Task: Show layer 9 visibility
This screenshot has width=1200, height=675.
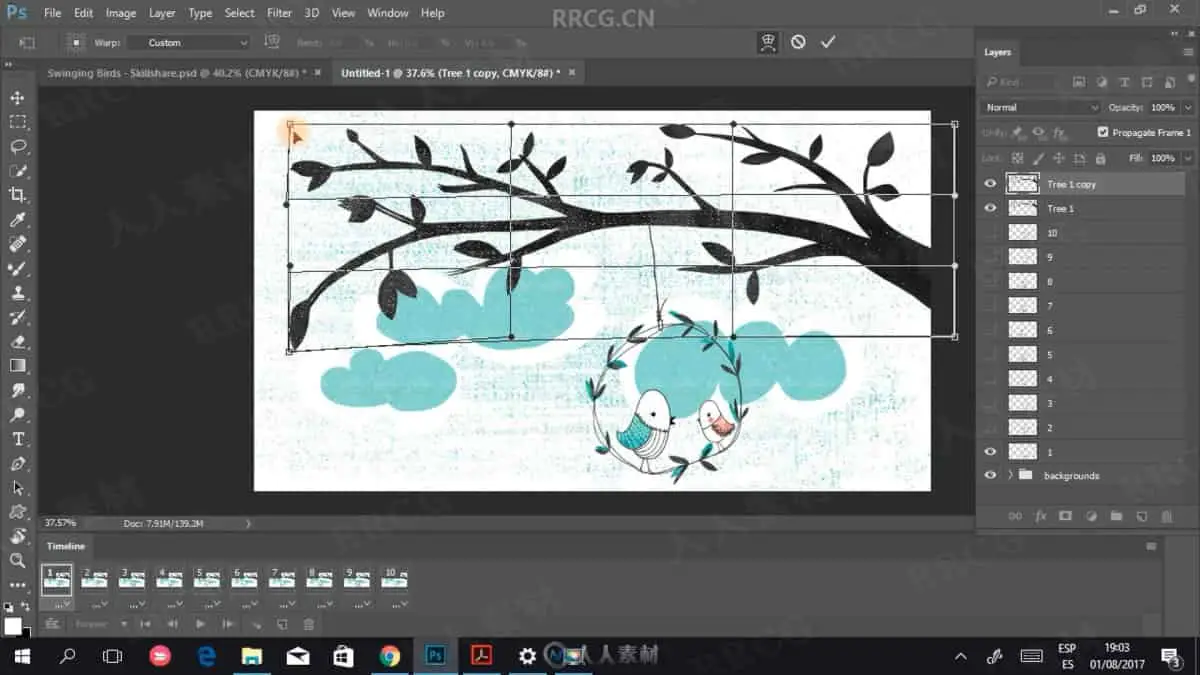Action: tap(990, 257)
